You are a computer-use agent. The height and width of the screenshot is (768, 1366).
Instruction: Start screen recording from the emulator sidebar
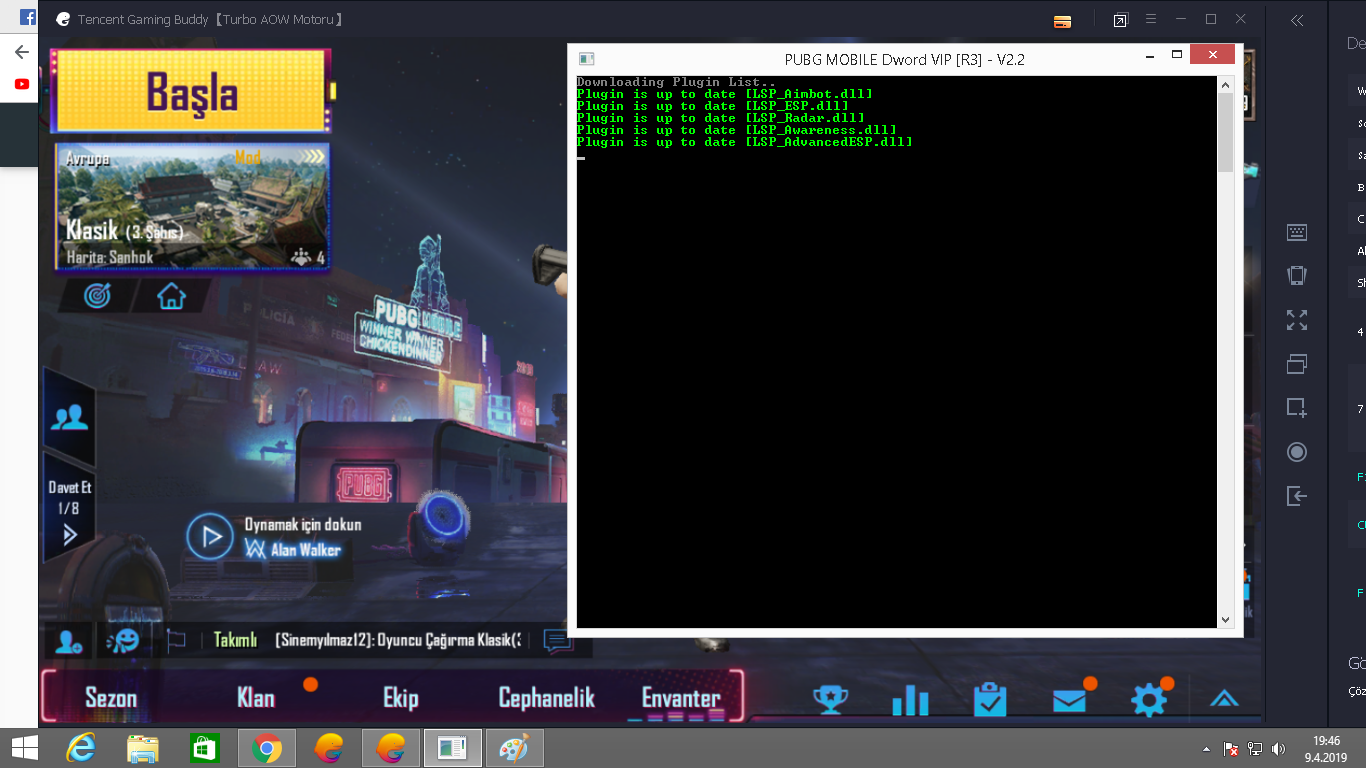pos(1297,452)
